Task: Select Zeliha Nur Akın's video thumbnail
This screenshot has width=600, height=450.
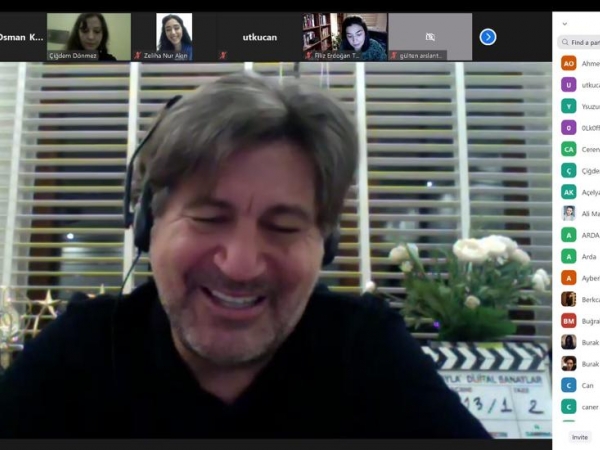Action: [x=174, y=37]
